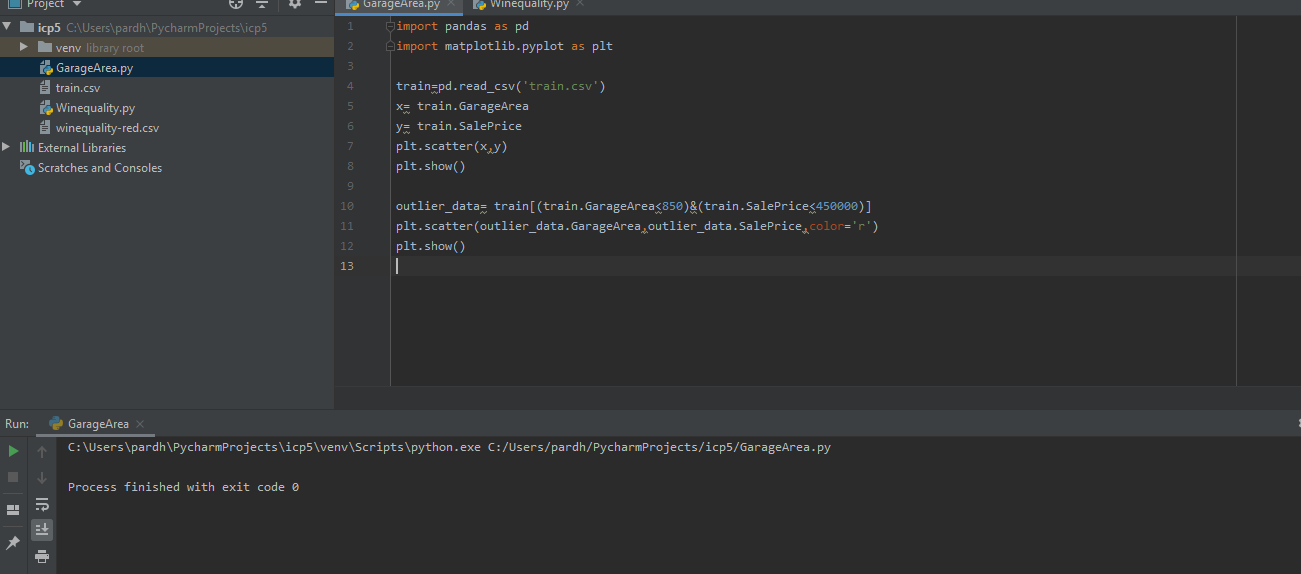The image size is (1301, 574).
Task: Toggle soft-wrap in the Run console
Action: coord(42,504)
